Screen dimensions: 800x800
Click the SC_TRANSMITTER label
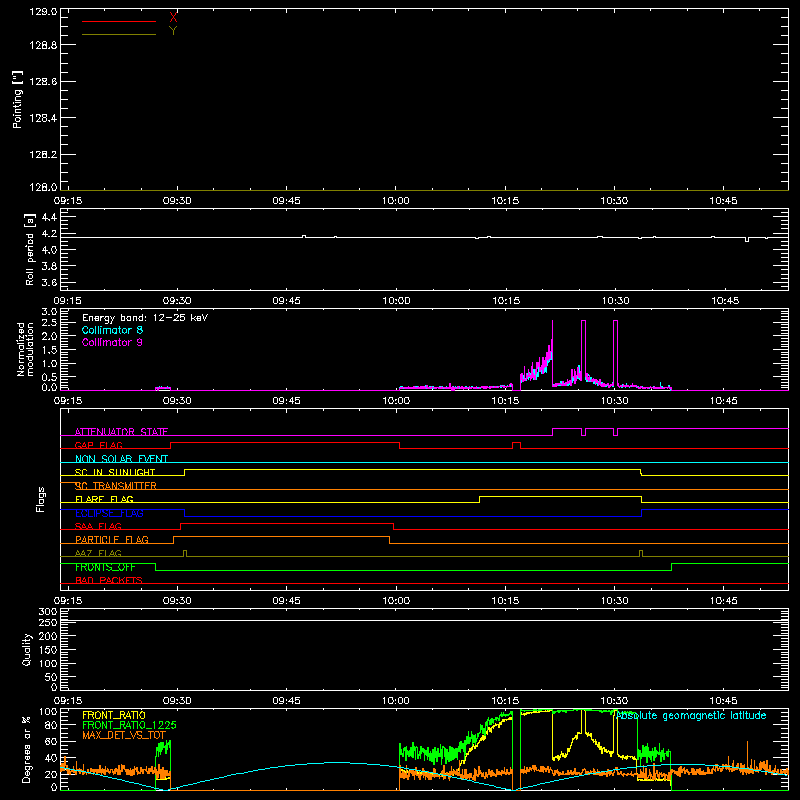(x=116, y=486)
